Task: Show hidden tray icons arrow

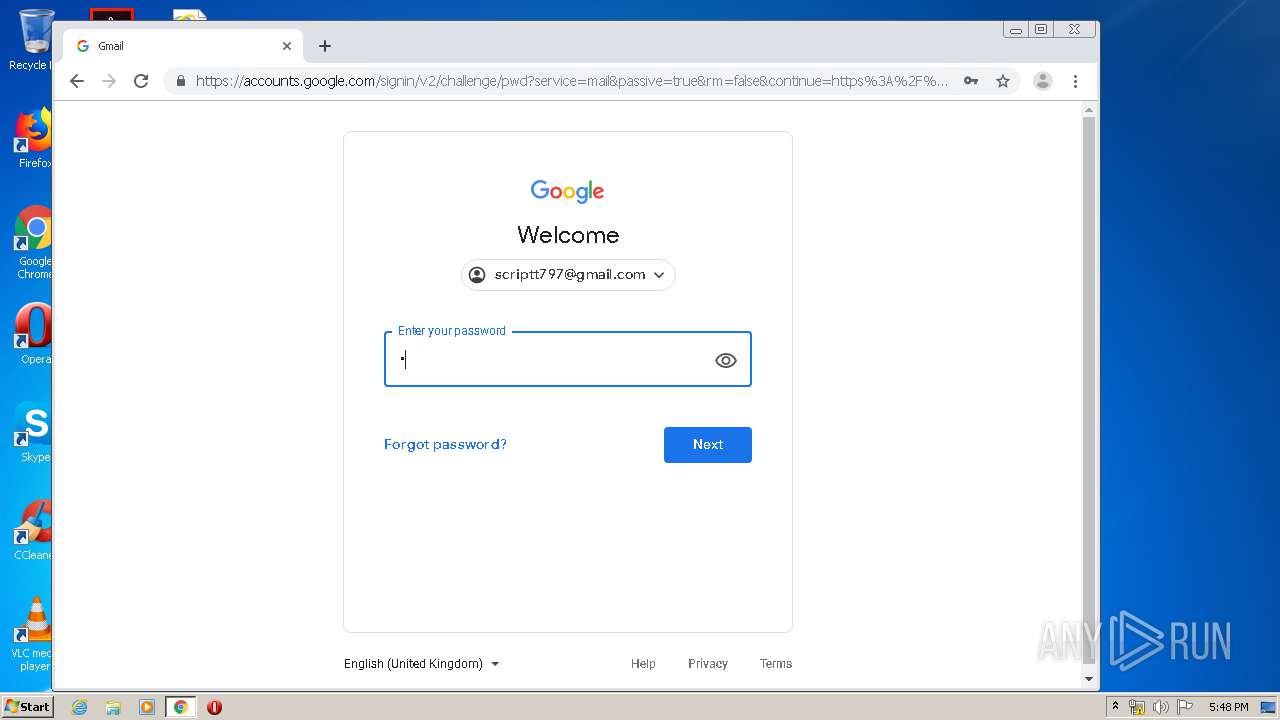Action: click(1115, 707)
